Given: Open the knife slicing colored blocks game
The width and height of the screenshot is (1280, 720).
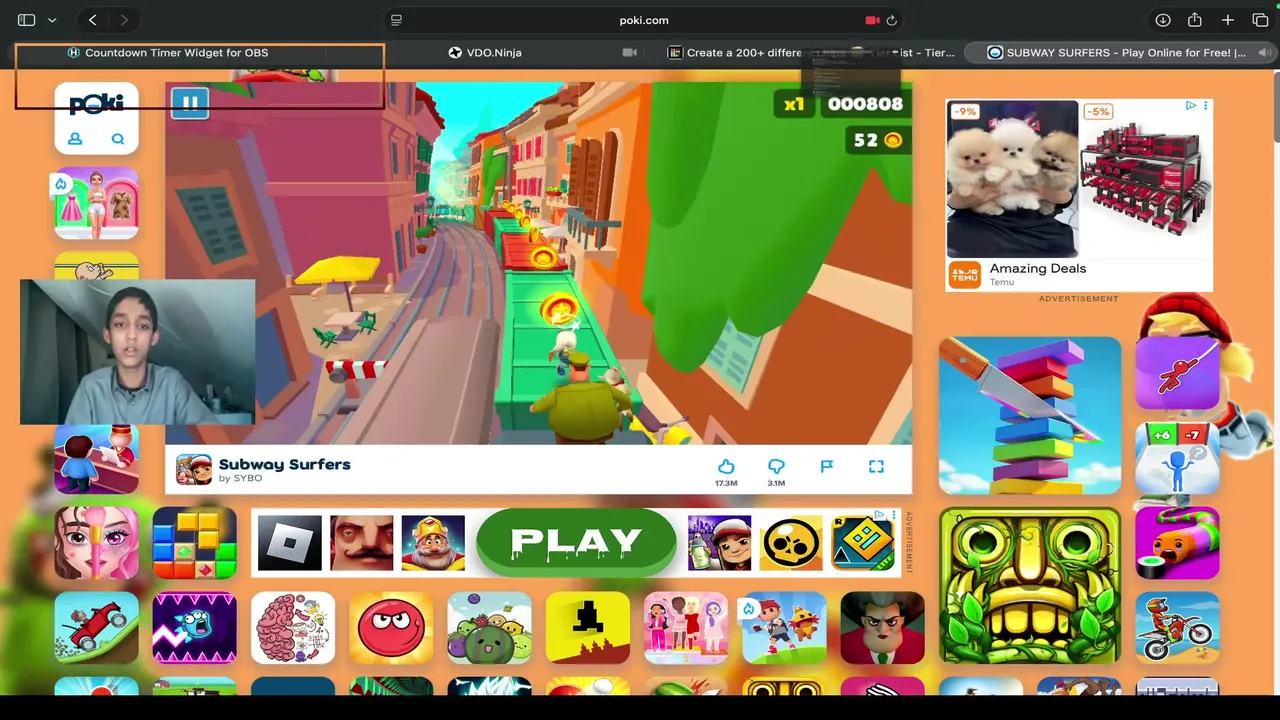Looking at the screenshot, I should [1030, 415].
